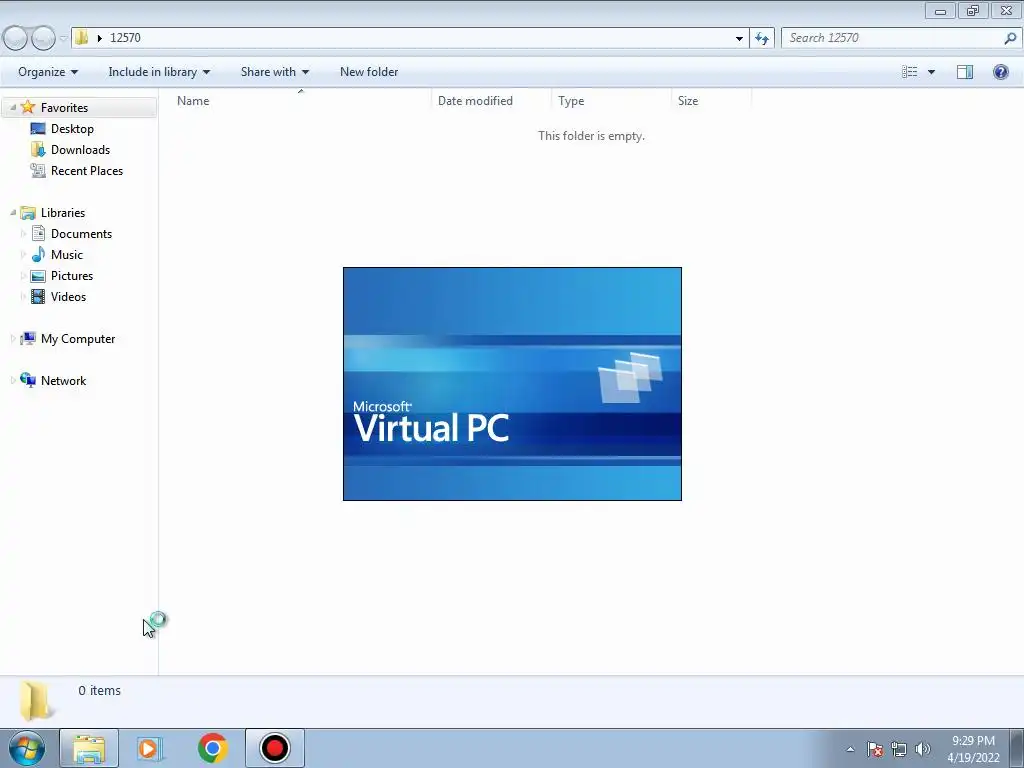Open the view options dropdown arrow
The height and width of the screenshot is (768, 1024).
point(931,72)
